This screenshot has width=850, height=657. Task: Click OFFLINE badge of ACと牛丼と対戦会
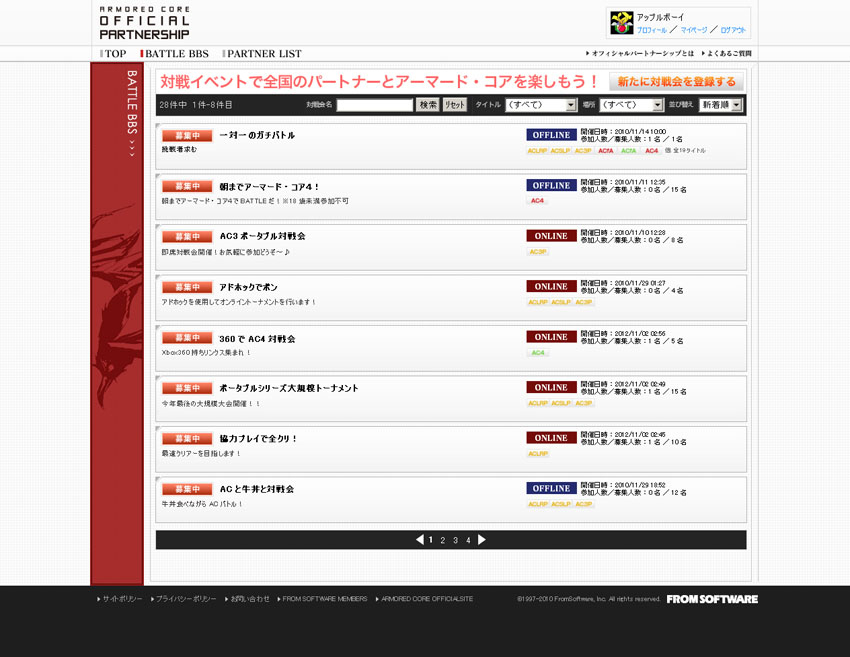pyautogui.click(x=551, y=487)
